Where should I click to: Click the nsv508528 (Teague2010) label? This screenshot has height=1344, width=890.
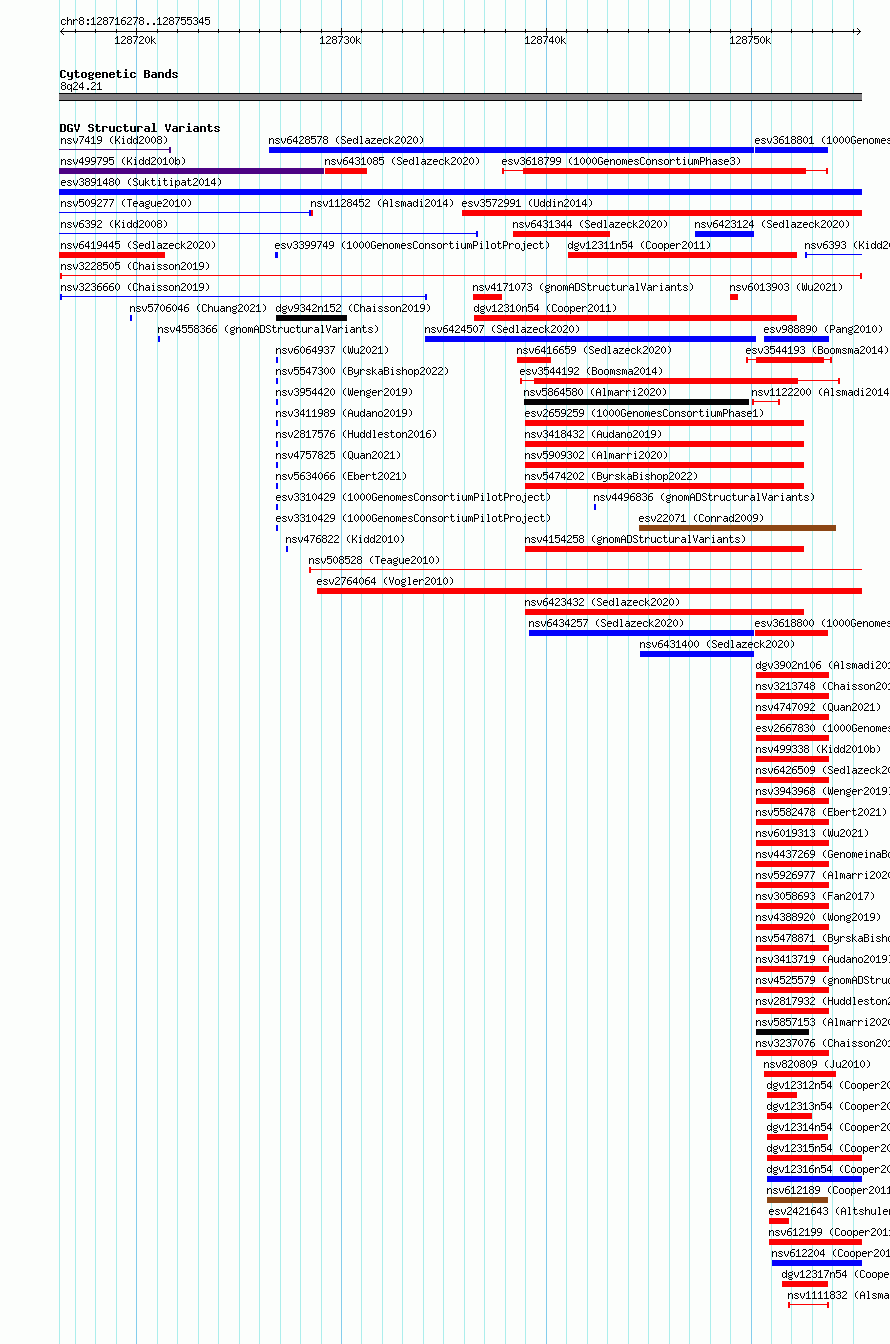(x=375, y=560)
